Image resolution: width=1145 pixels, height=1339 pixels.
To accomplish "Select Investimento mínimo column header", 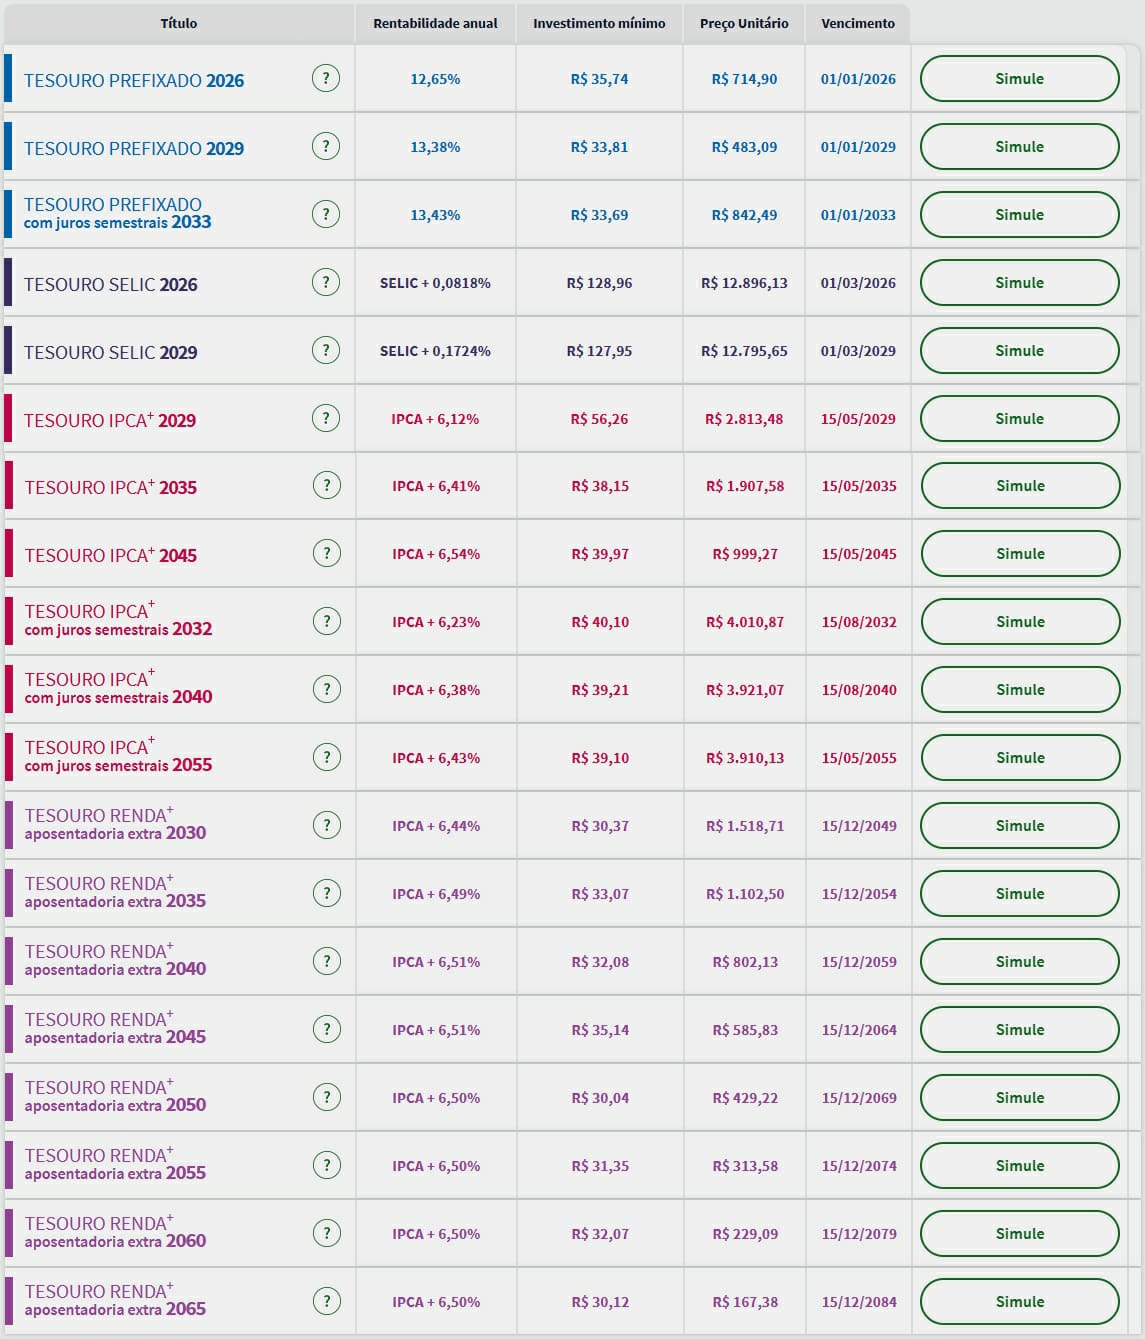I will click(599, 23).
